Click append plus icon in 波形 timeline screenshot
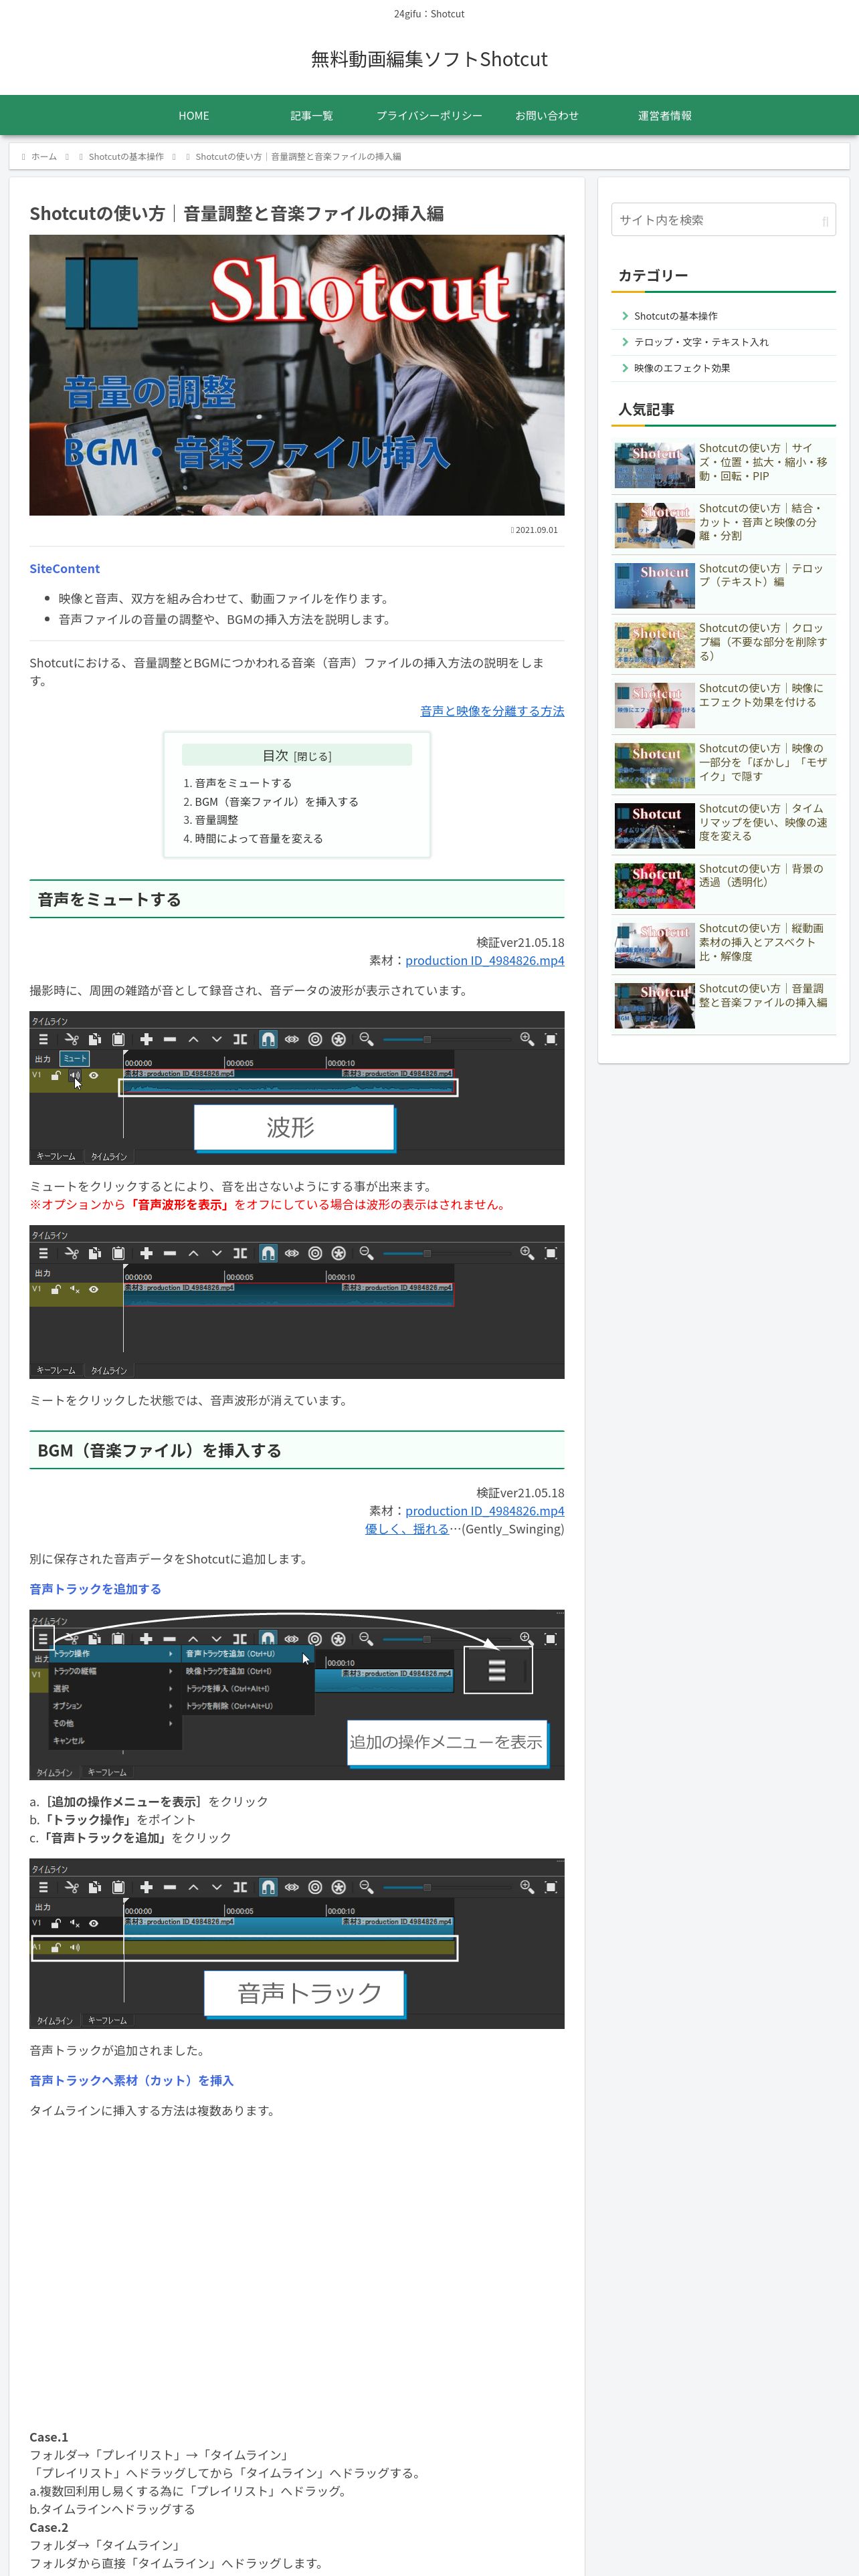859x2576 pixels. (x=146, y=1039)
